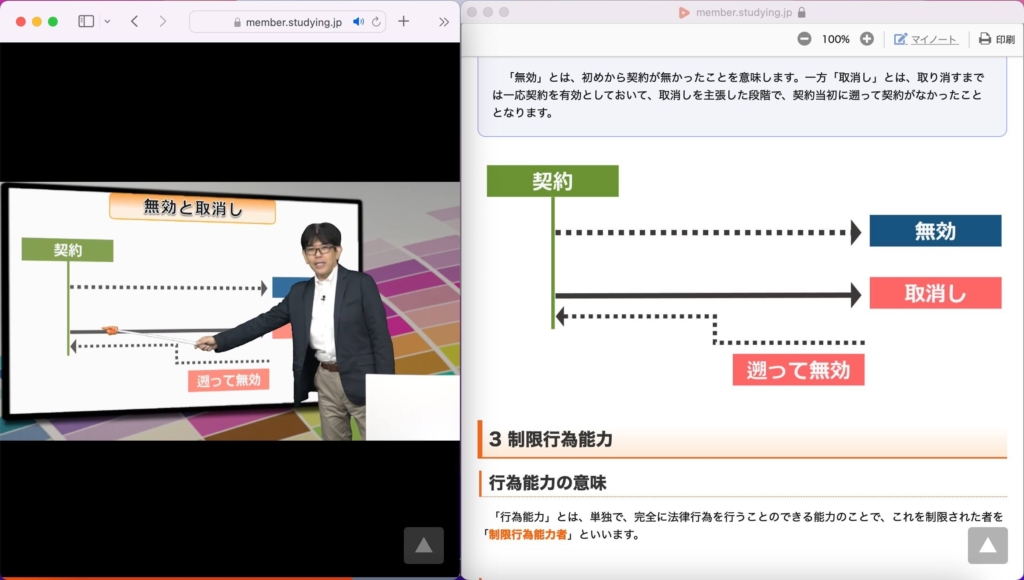Click the 無効 blue box in diagram
The height and width of the screenshot is (580, 1024).
[935, 231]
